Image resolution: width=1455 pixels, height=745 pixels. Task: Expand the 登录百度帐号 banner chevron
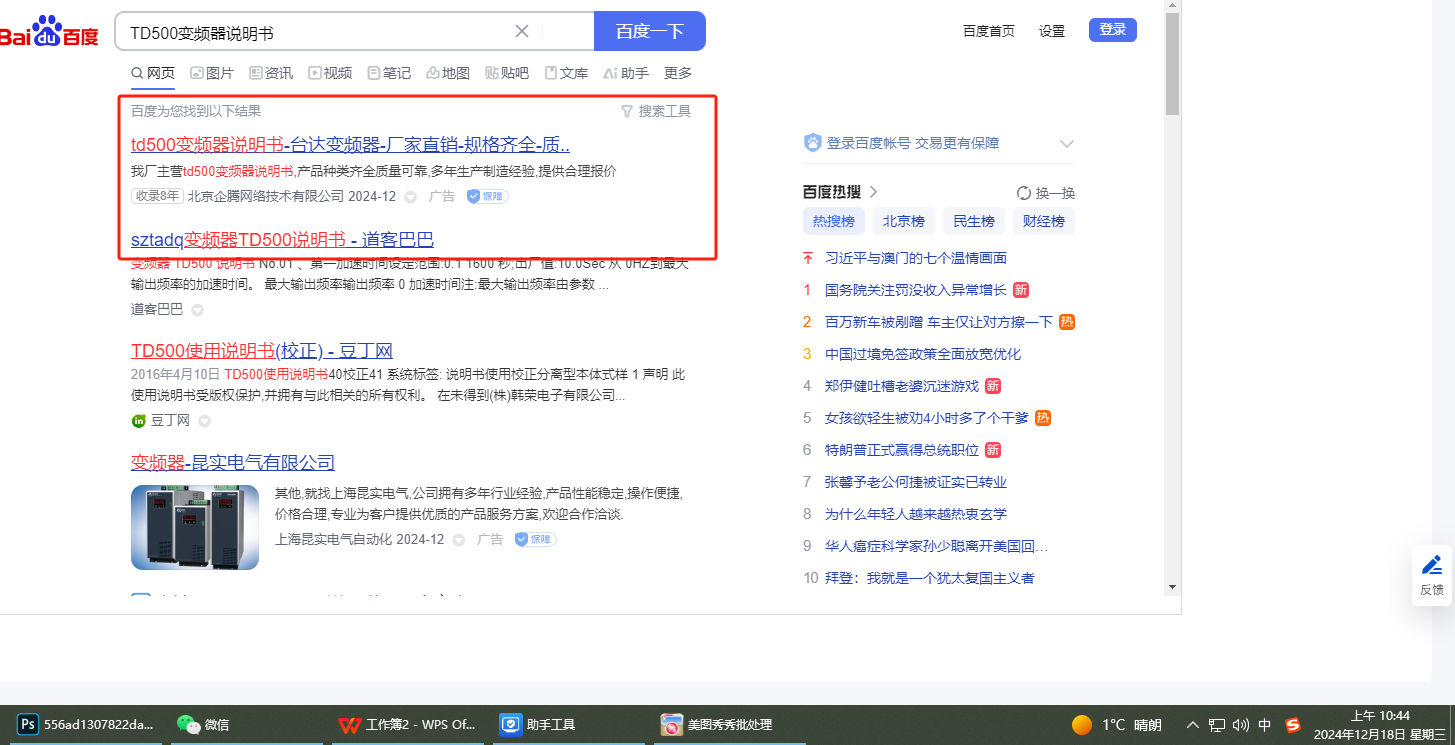(1066, 143)
